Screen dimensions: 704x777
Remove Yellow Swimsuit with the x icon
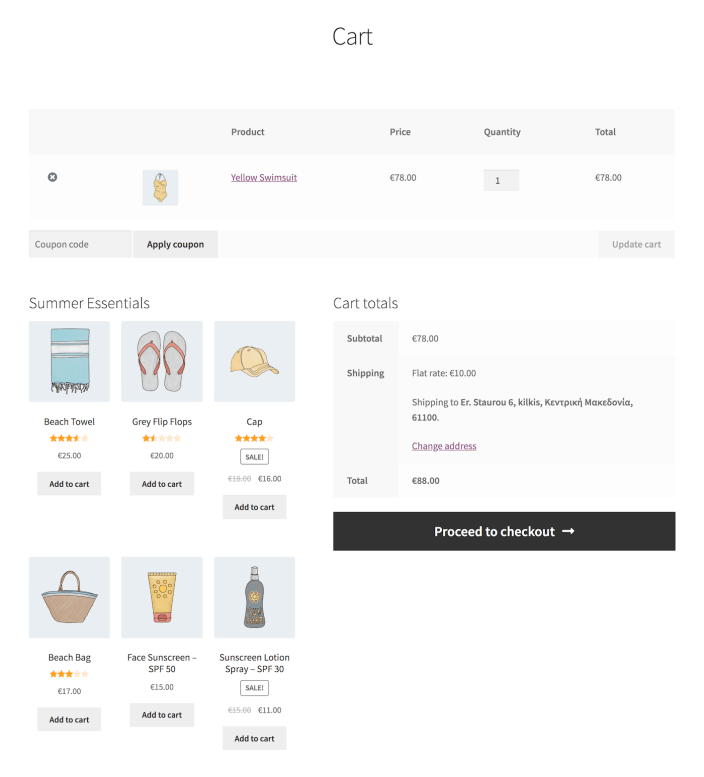pos(52,177)
